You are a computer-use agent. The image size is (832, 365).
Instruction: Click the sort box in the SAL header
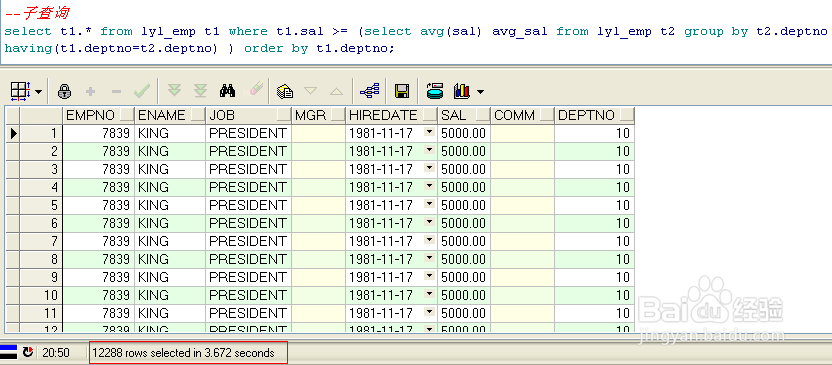(x=483, y=115)
